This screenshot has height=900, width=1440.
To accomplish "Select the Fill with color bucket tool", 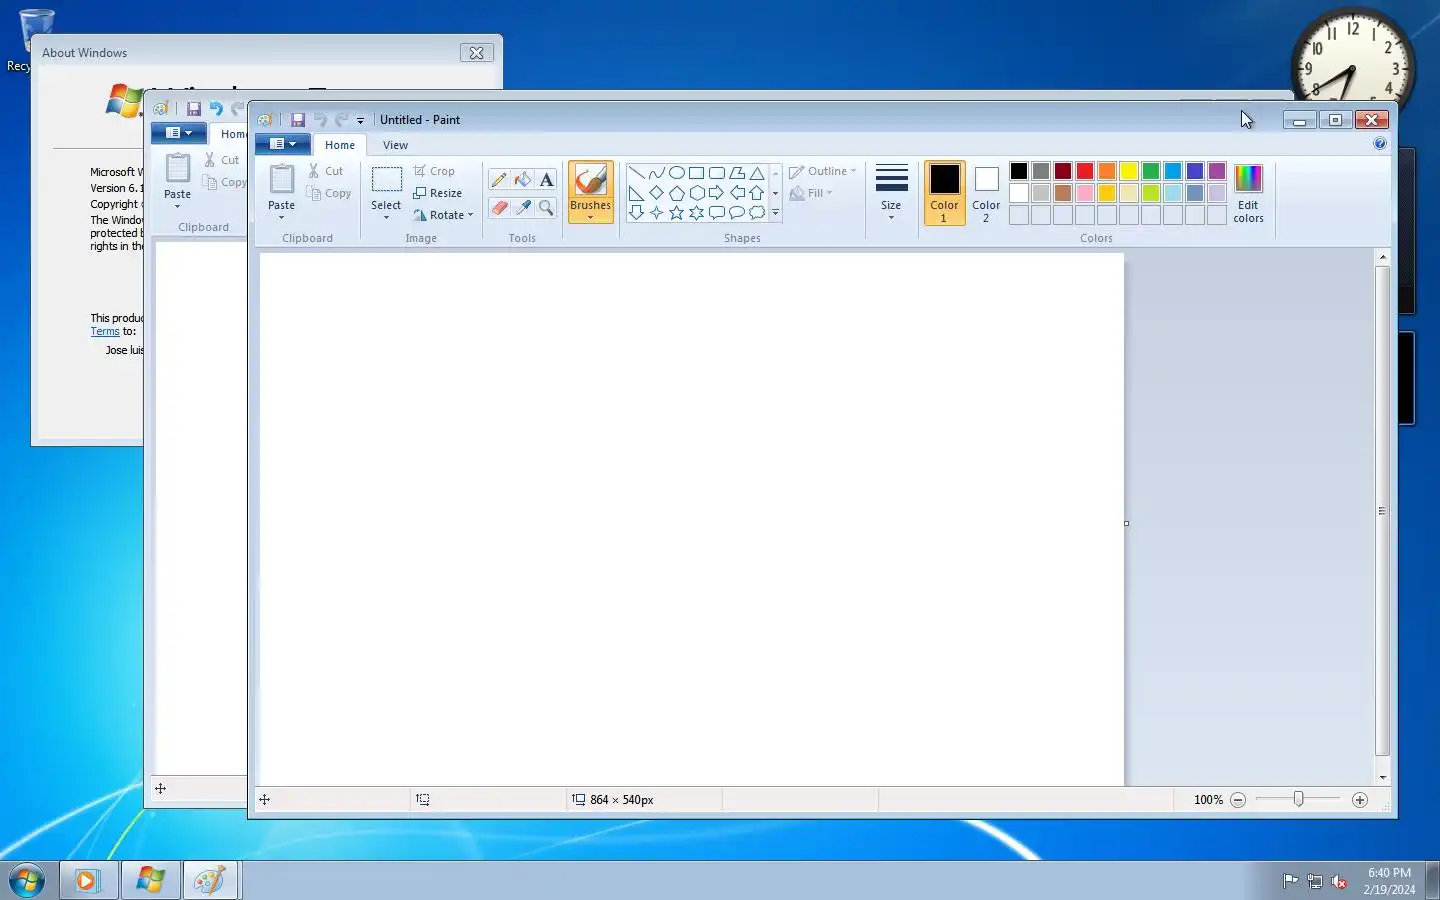I will [523, 180].
